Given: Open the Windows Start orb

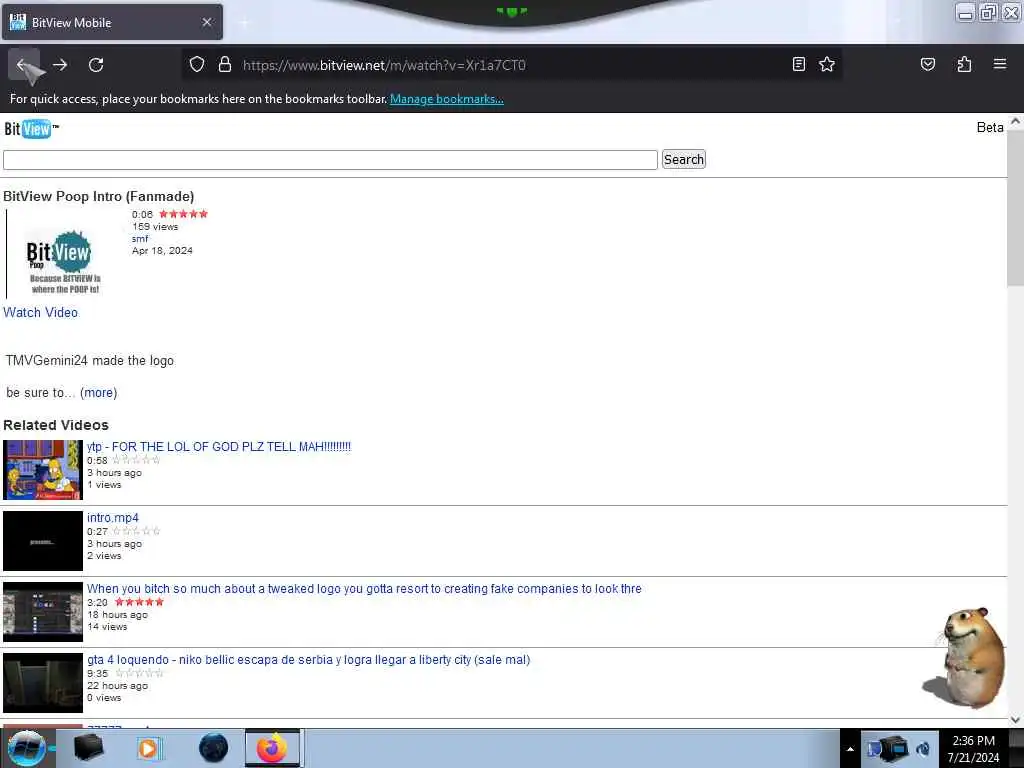Looking at the screenshot, I should point(26,748).
